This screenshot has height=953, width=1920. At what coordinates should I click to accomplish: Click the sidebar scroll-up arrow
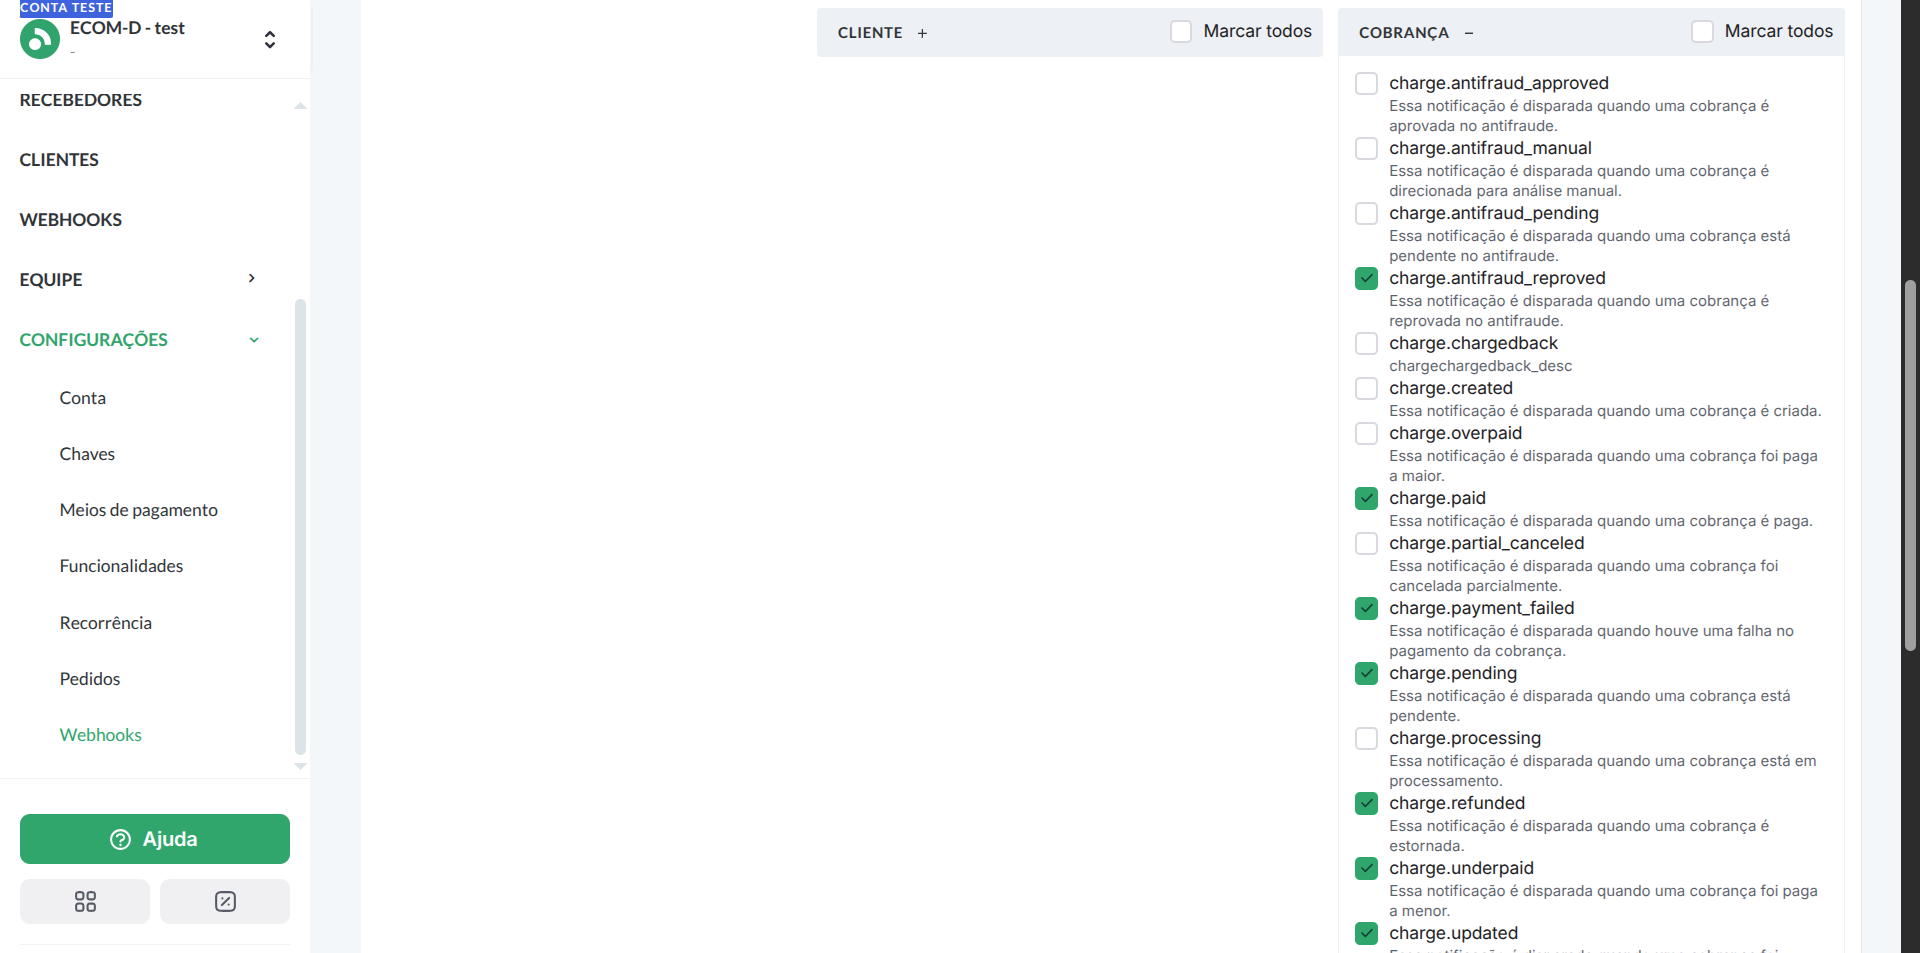click(x=300, y=106)
